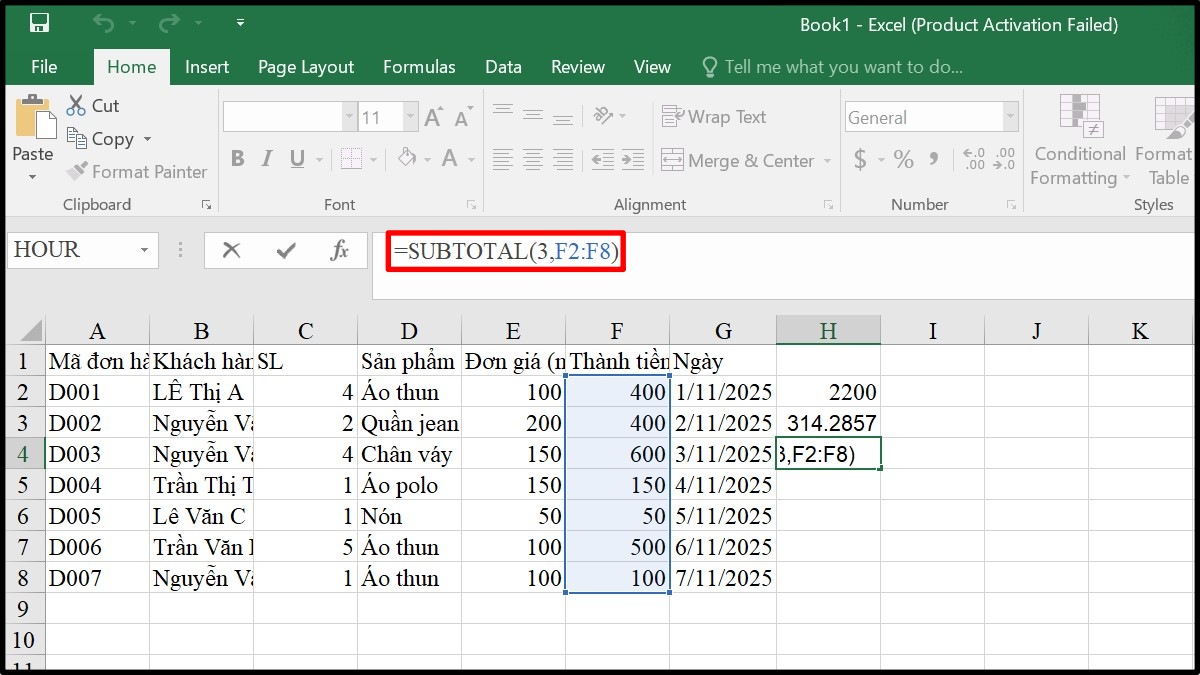Open the Data ribbon tab
The width and height of the screenshot is (1200, 675).
pos(503,67)
